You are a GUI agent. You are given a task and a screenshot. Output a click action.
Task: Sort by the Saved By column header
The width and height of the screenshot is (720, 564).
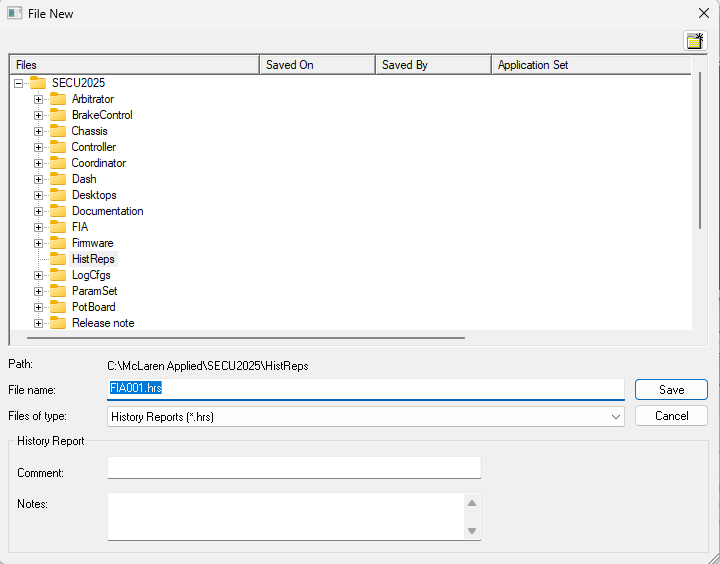coord(433,65)
